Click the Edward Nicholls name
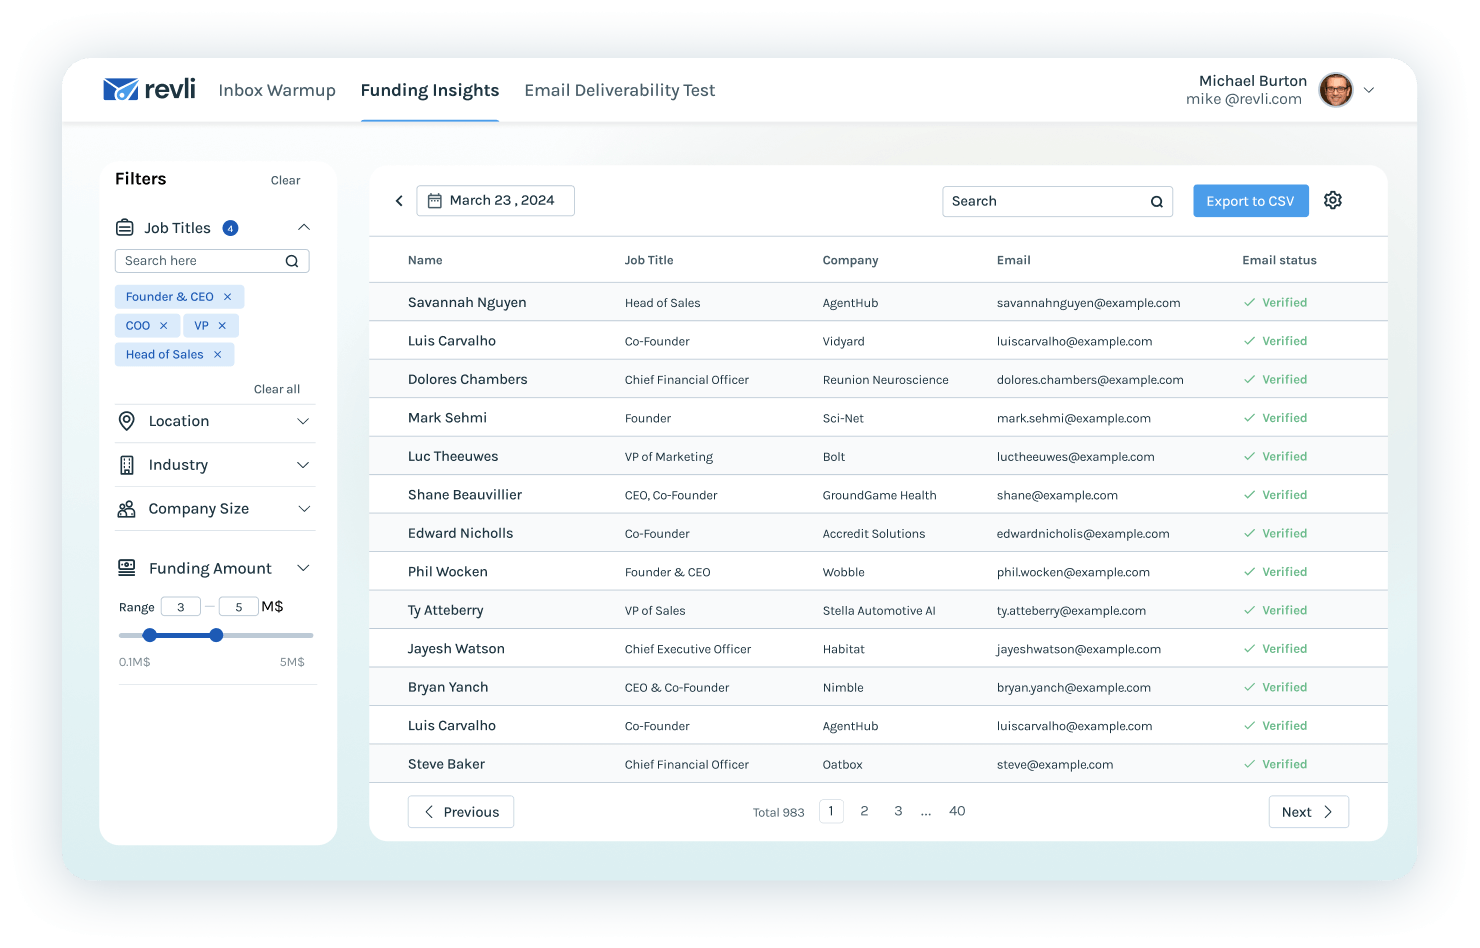 coord(460,534)
